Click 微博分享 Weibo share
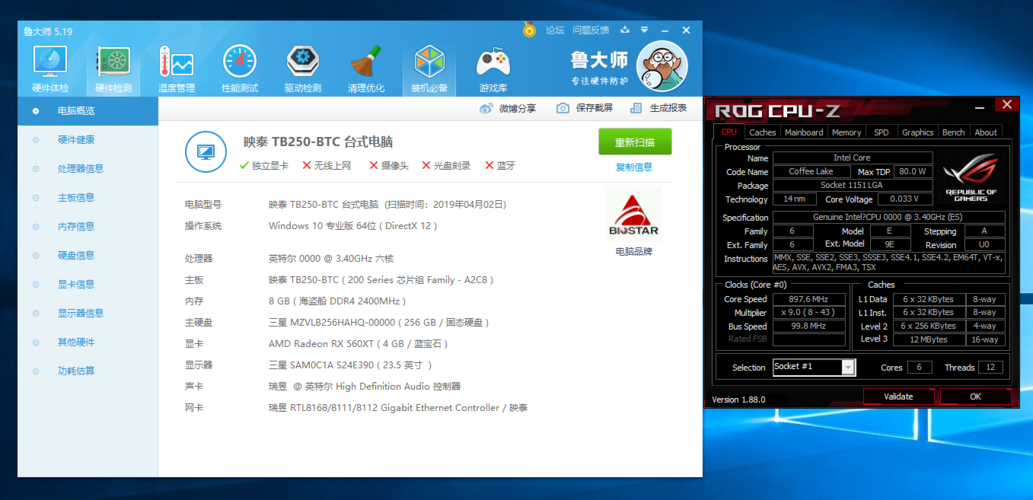The height and width of the screenshot is (500, 1033). (x=507, y=109)
